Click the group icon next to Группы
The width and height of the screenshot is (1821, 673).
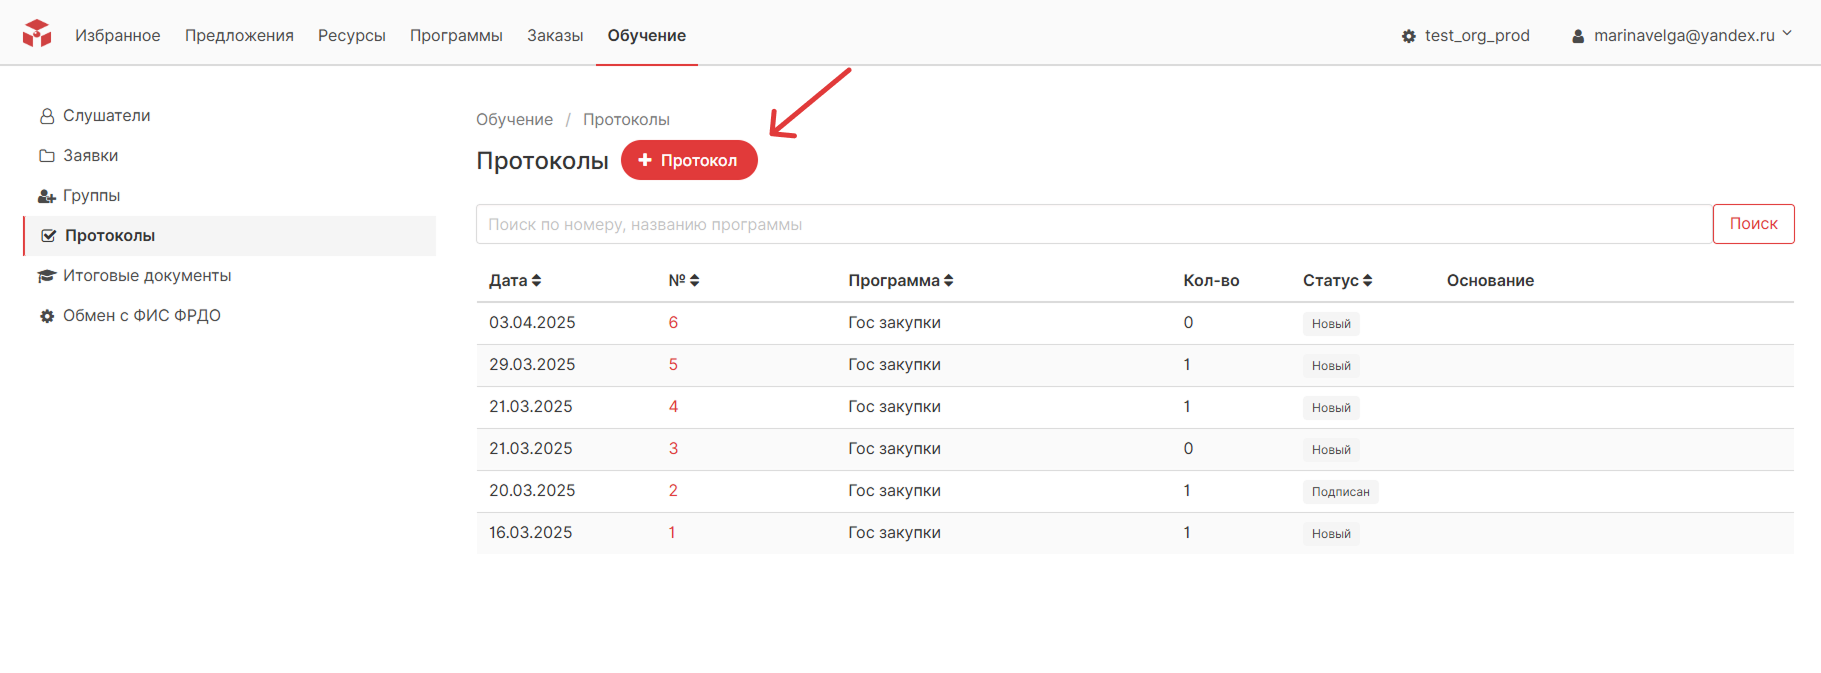pyautogui.click(x=47, y=196)
